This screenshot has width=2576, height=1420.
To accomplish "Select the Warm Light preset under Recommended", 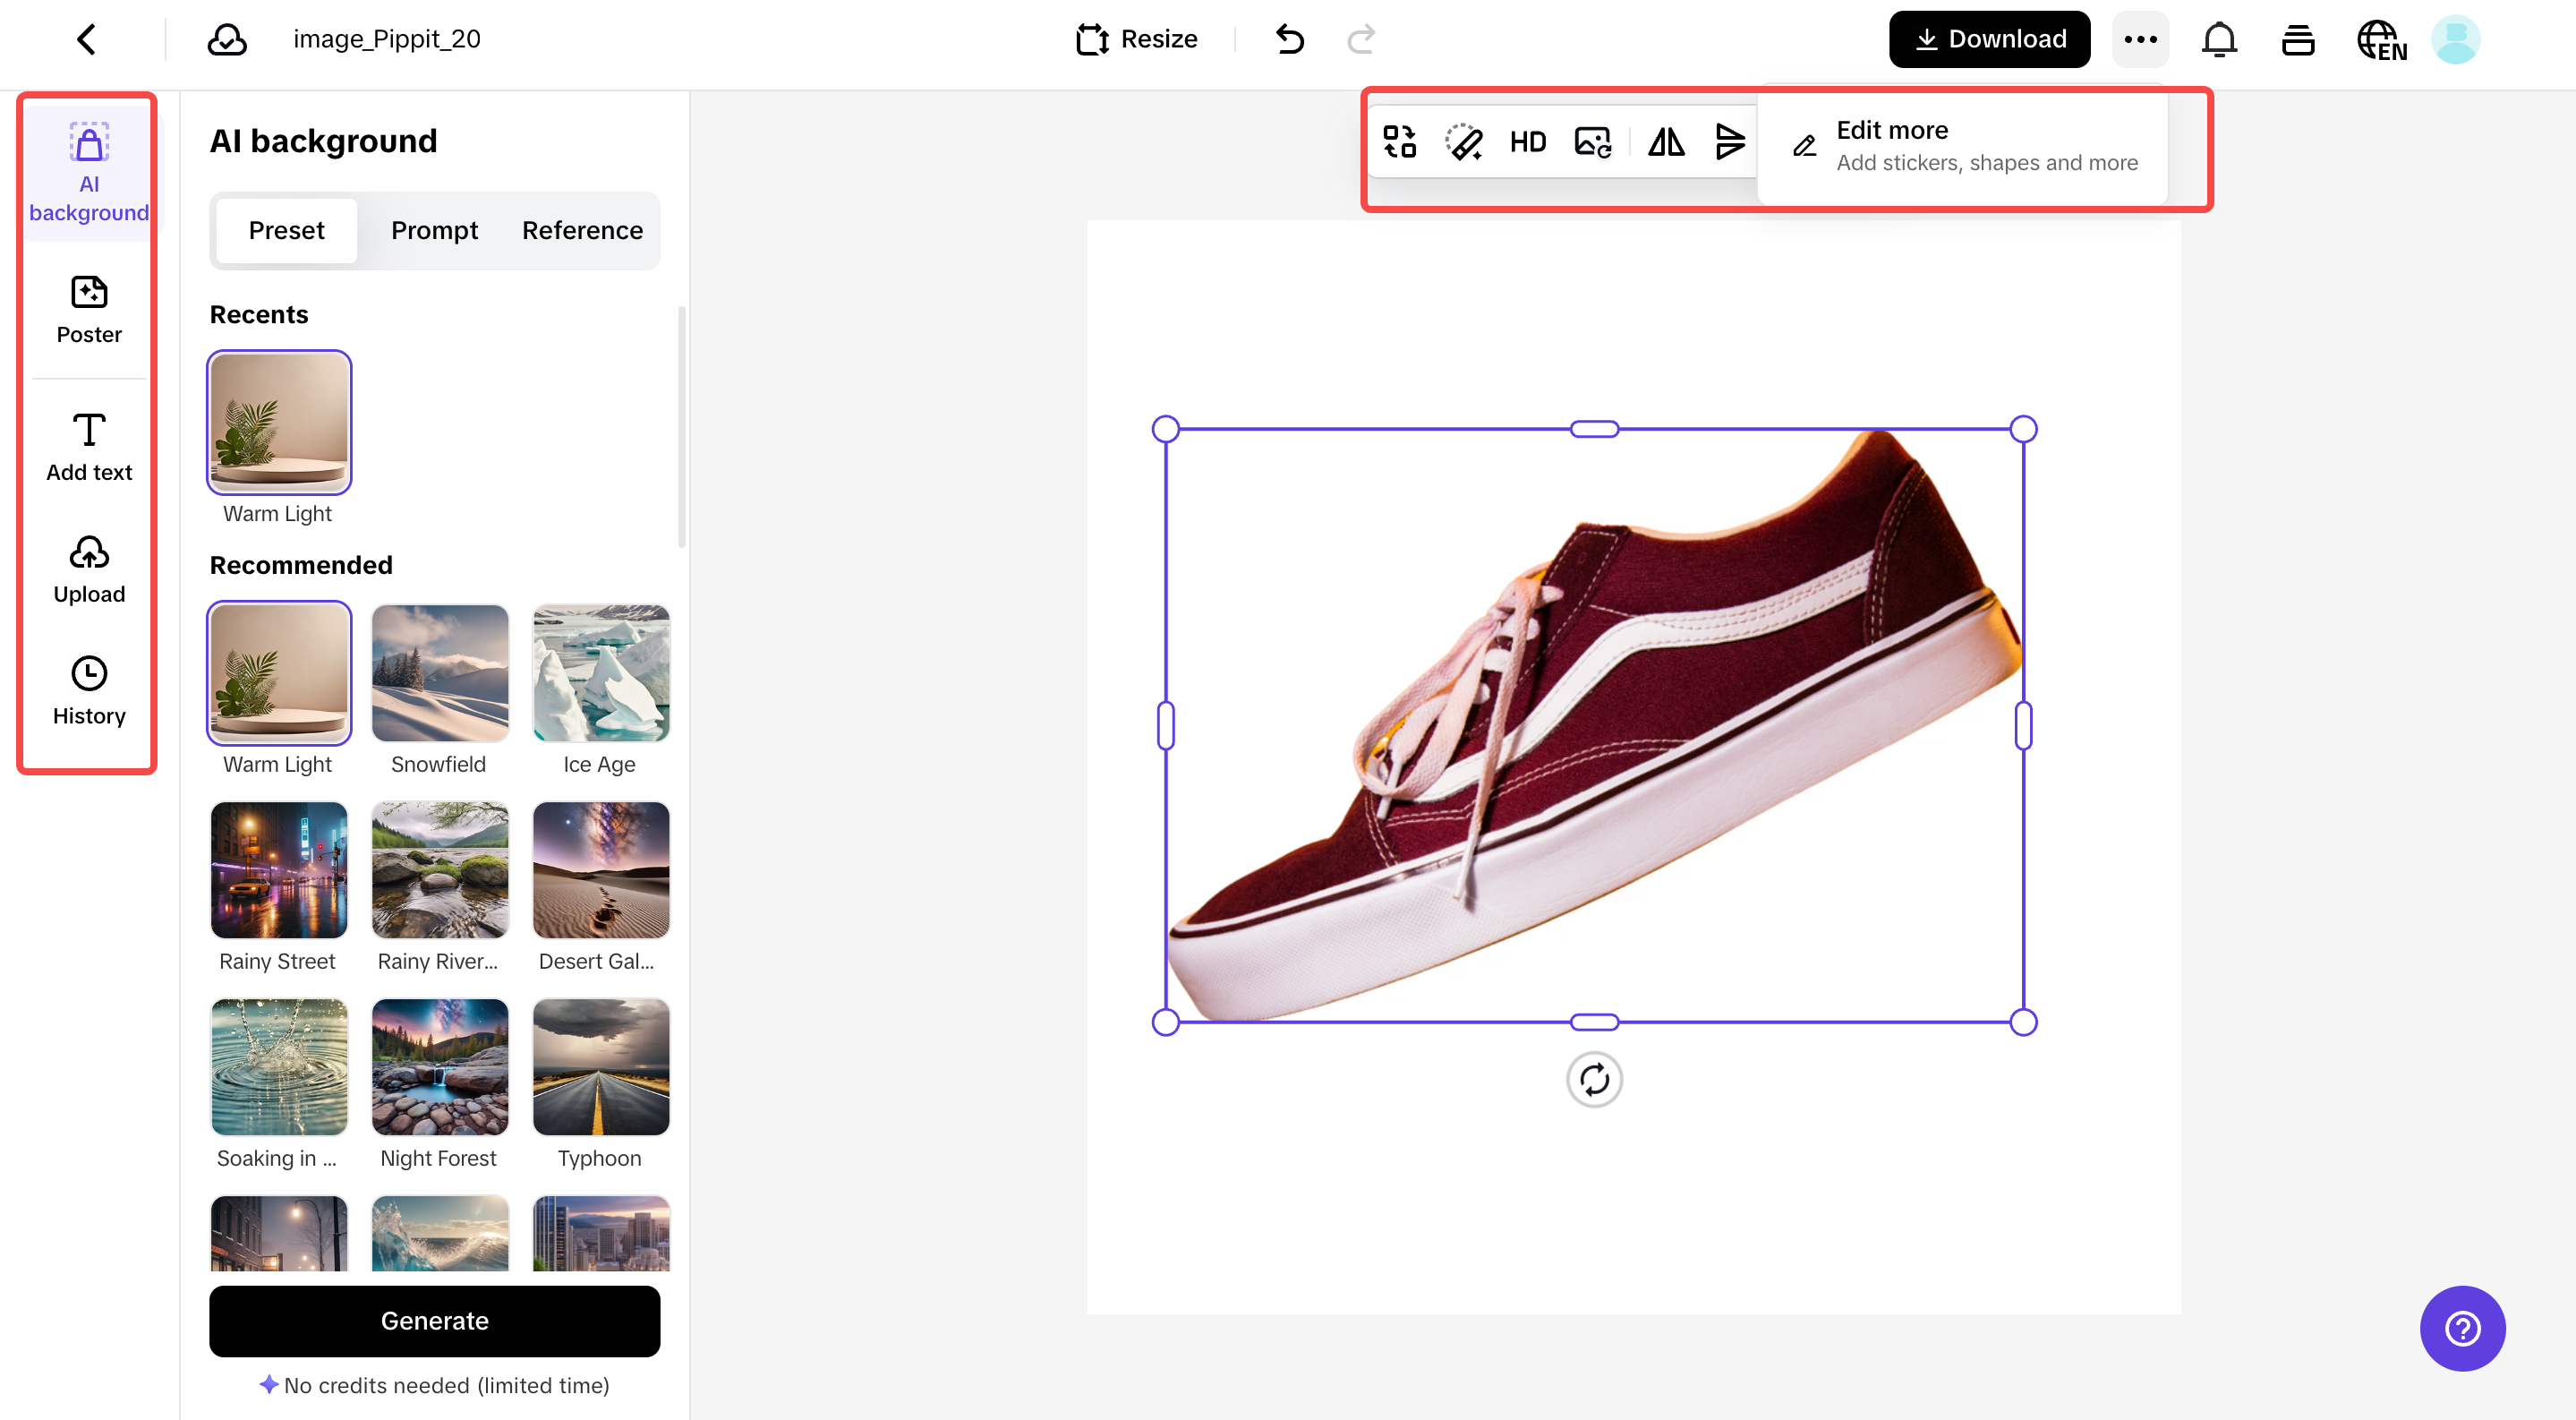I will (x=279, y=673).
